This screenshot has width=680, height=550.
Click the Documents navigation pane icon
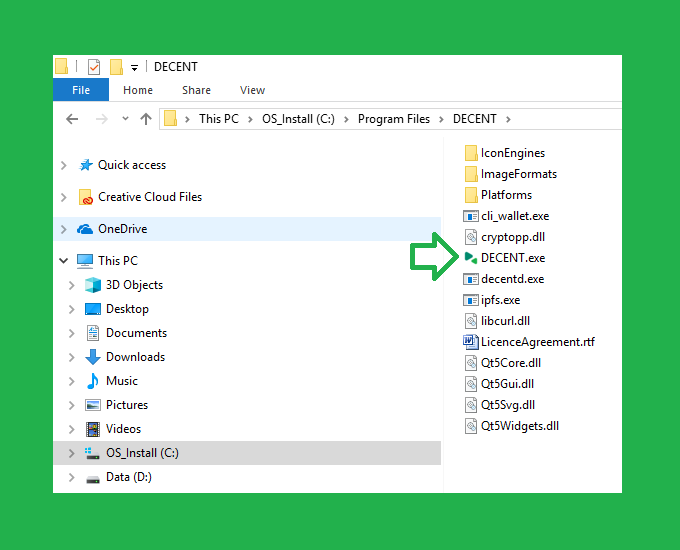(x=93, y=333)
